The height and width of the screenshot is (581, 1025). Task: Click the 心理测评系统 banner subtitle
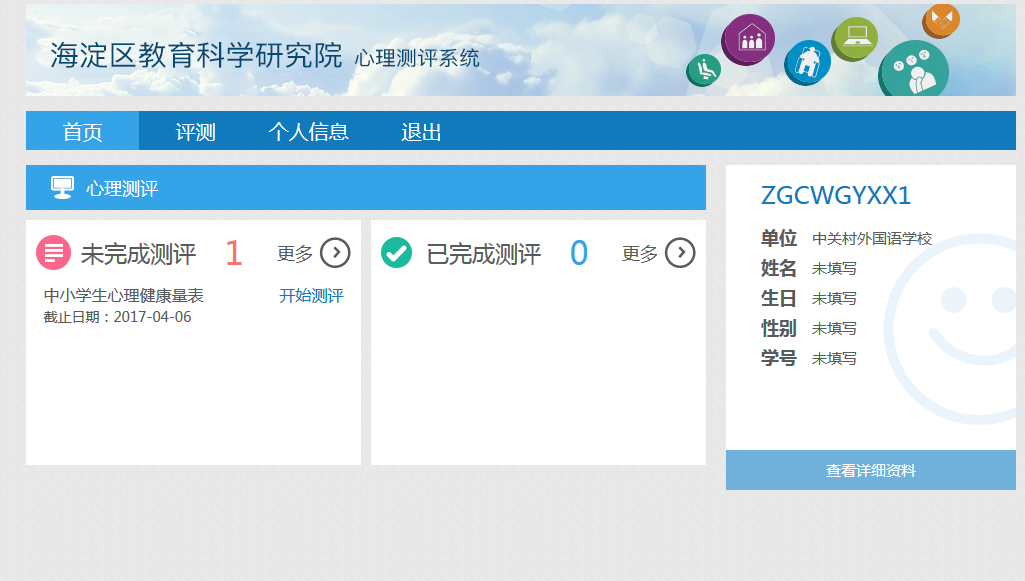coord(417,58)
